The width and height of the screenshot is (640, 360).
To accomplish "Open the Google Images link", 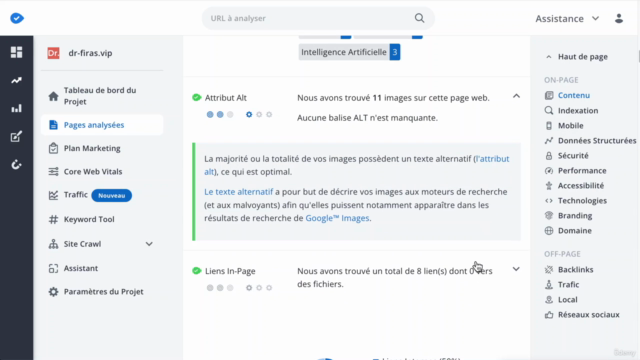I will (x=338, y=218).
